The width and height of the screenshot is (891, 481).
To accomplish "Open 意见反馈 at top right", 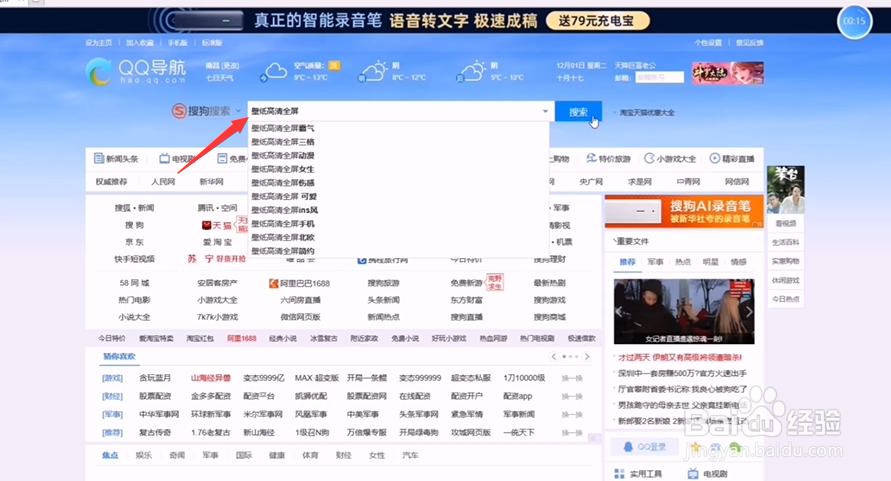I will pos(750,43).
